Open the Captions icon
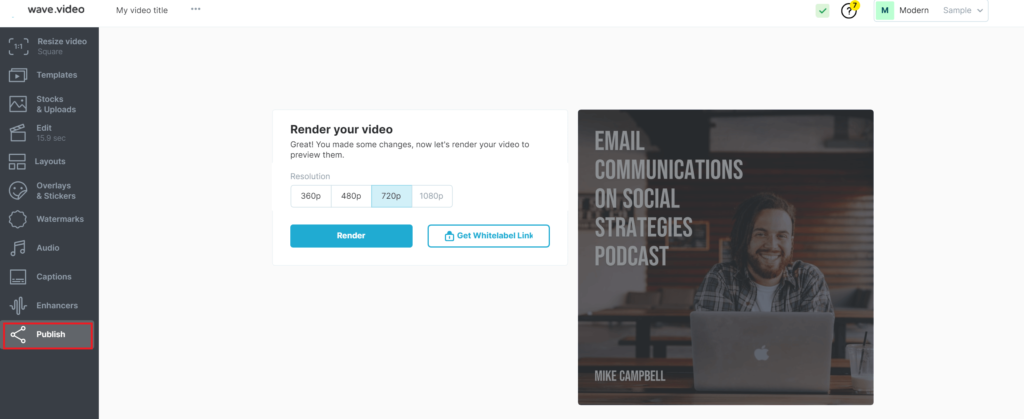The width and height of the screenshot is (1024, 419). tap(18, 277)
